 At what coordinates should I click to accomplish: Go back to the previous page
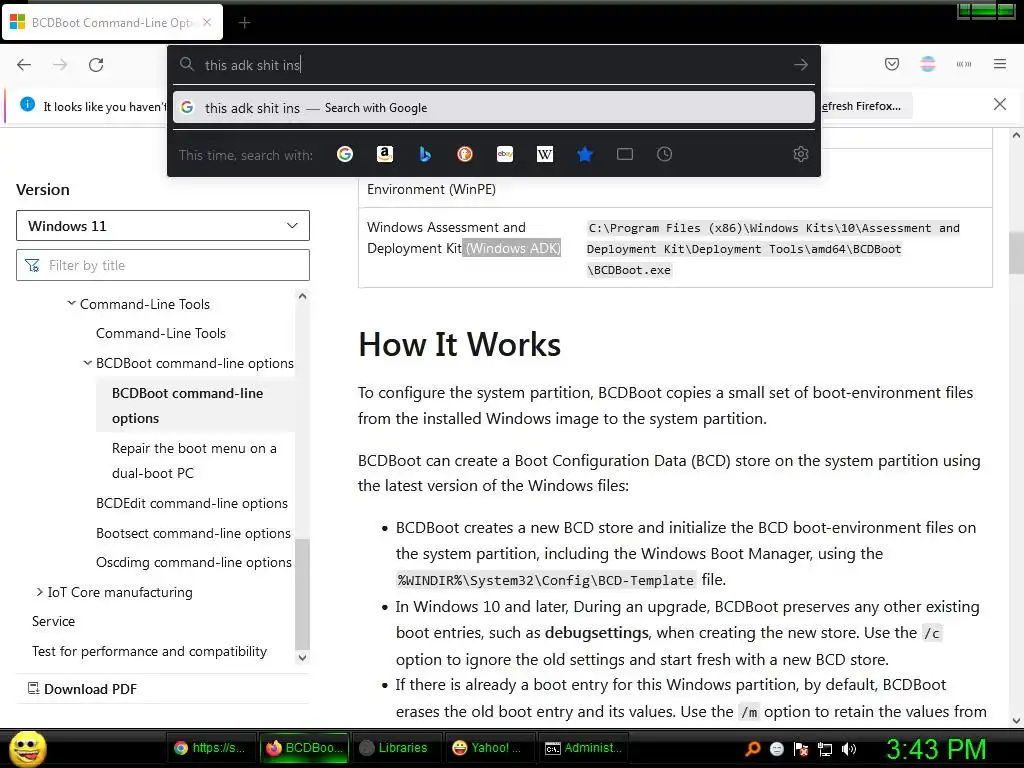pos(24,65)
